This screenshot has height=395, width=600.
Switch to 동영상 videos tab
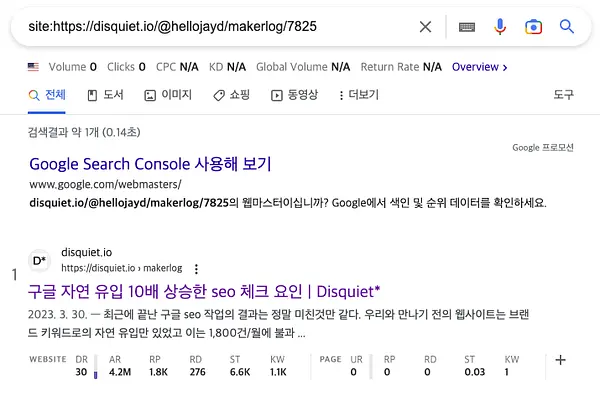(x=294, y=95)
